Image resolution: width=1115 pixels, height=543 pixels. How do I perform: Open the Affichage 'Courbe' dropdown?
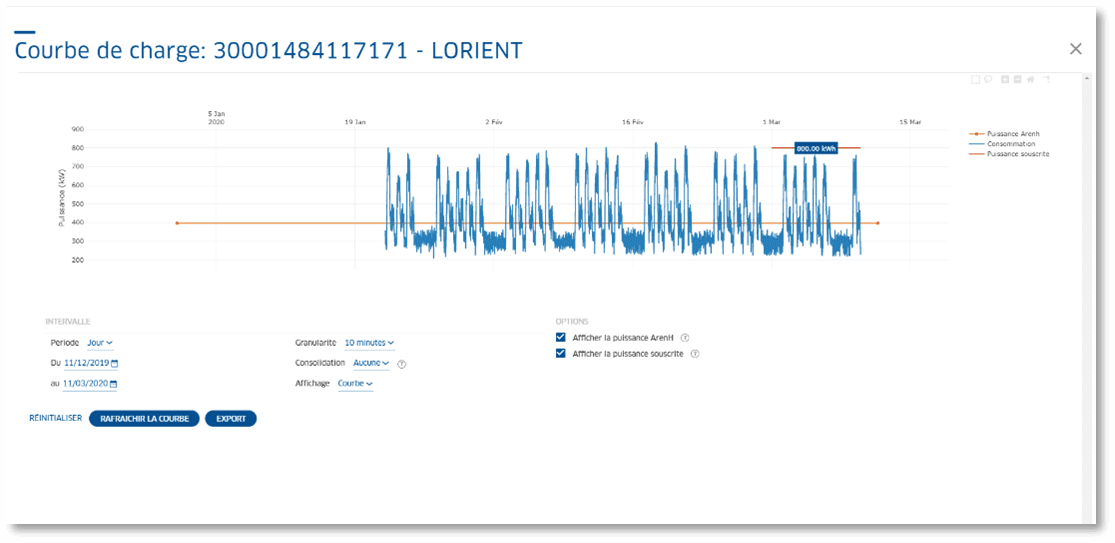(x=355, y=383)
